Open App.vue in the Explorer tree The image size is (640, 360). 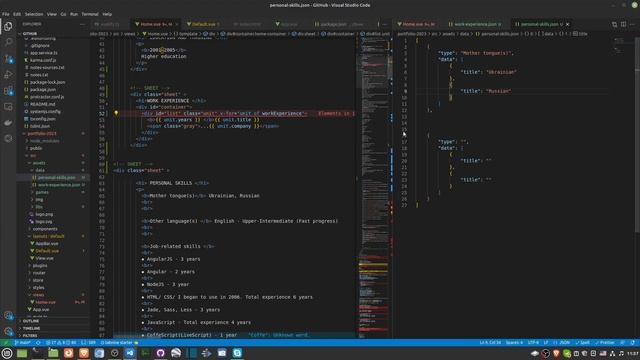[40, 310]
